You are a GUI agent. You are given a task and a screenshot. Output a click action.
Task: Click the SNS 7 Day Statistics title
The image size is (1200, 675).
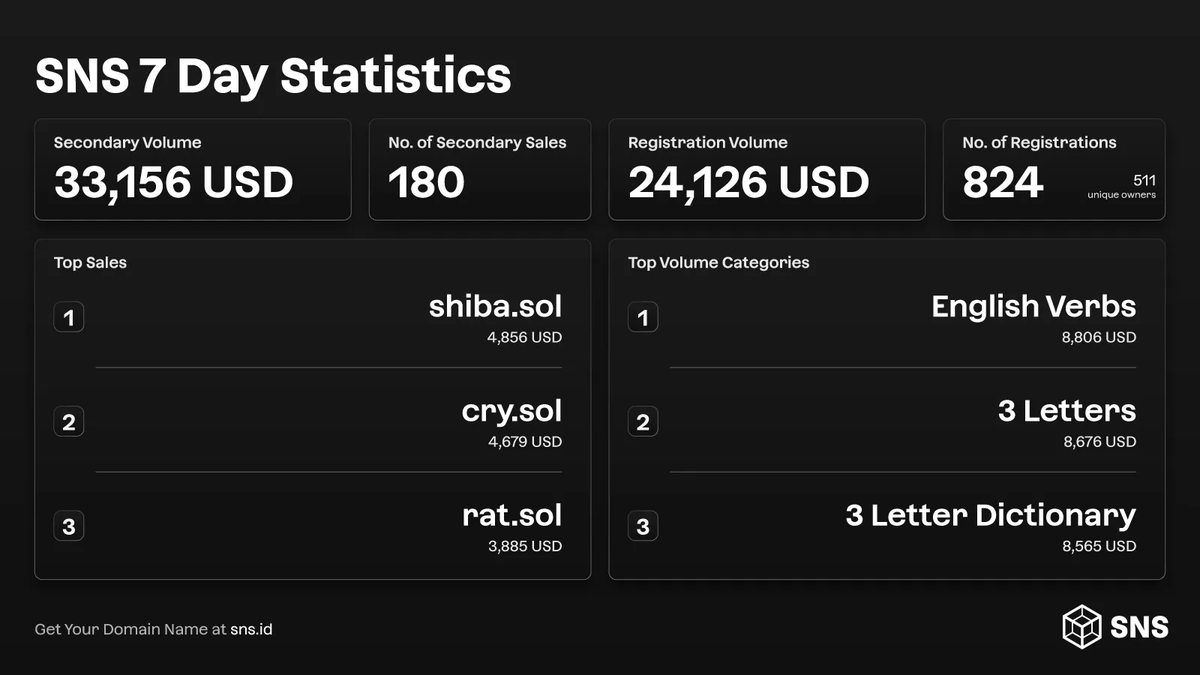[x=273, y=76]
